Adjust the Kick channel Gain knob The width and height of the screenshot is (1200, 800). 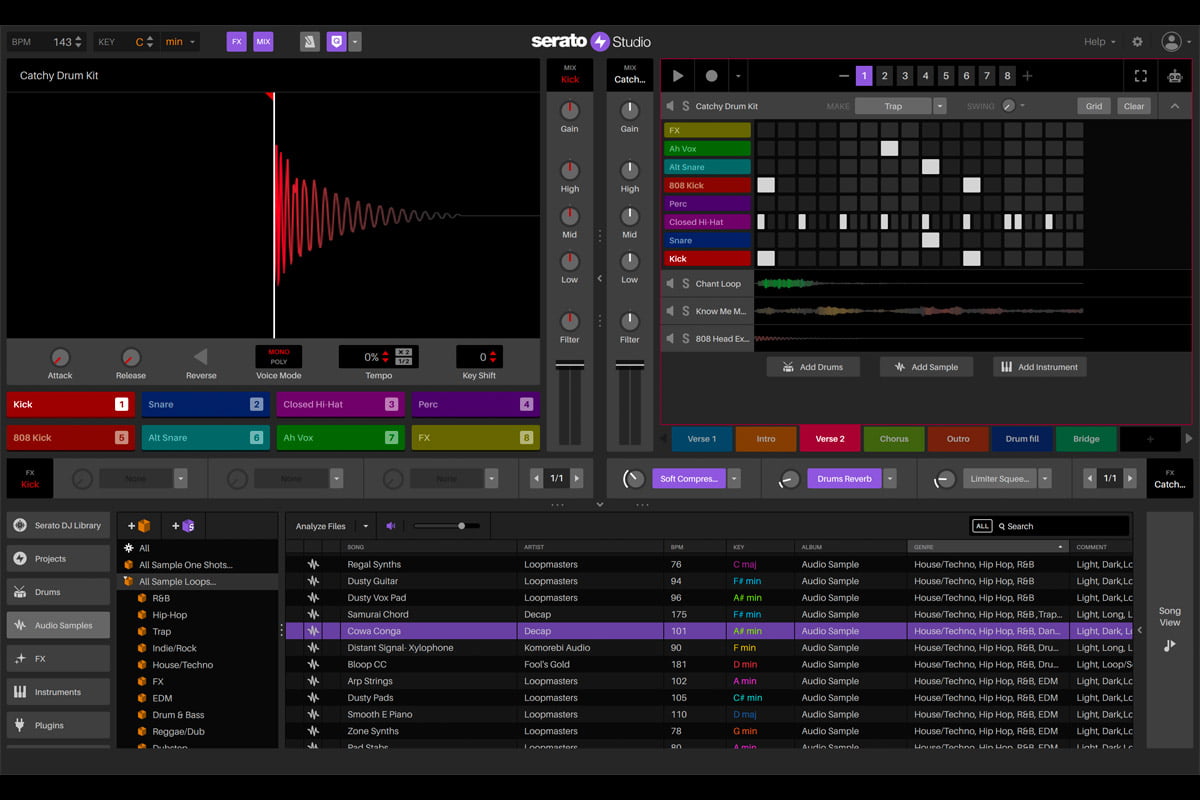click(570, 110)
